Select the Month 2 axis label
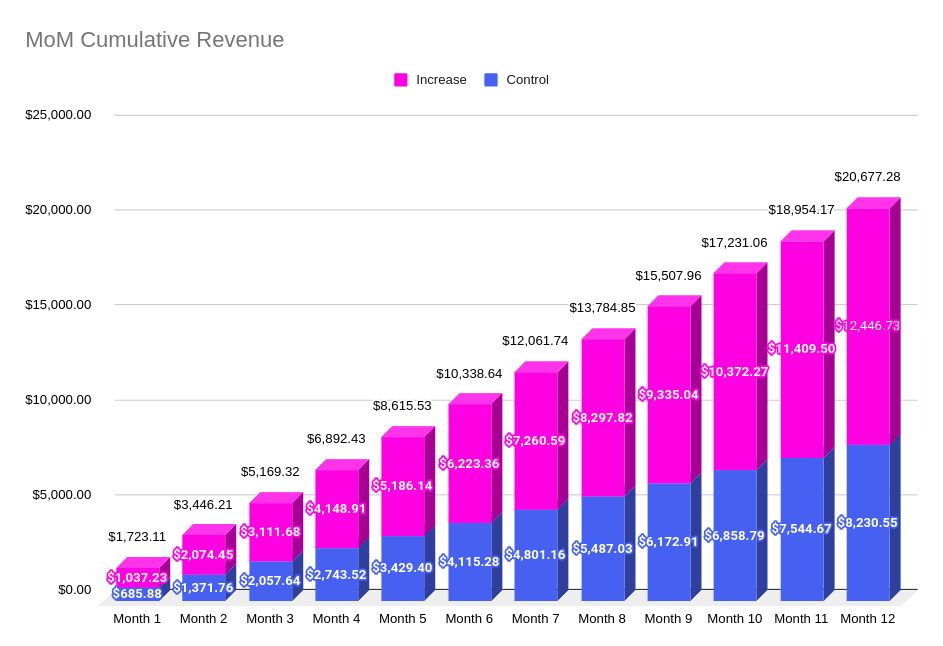Viewport: 943px width, 646px height. [203, 619]
